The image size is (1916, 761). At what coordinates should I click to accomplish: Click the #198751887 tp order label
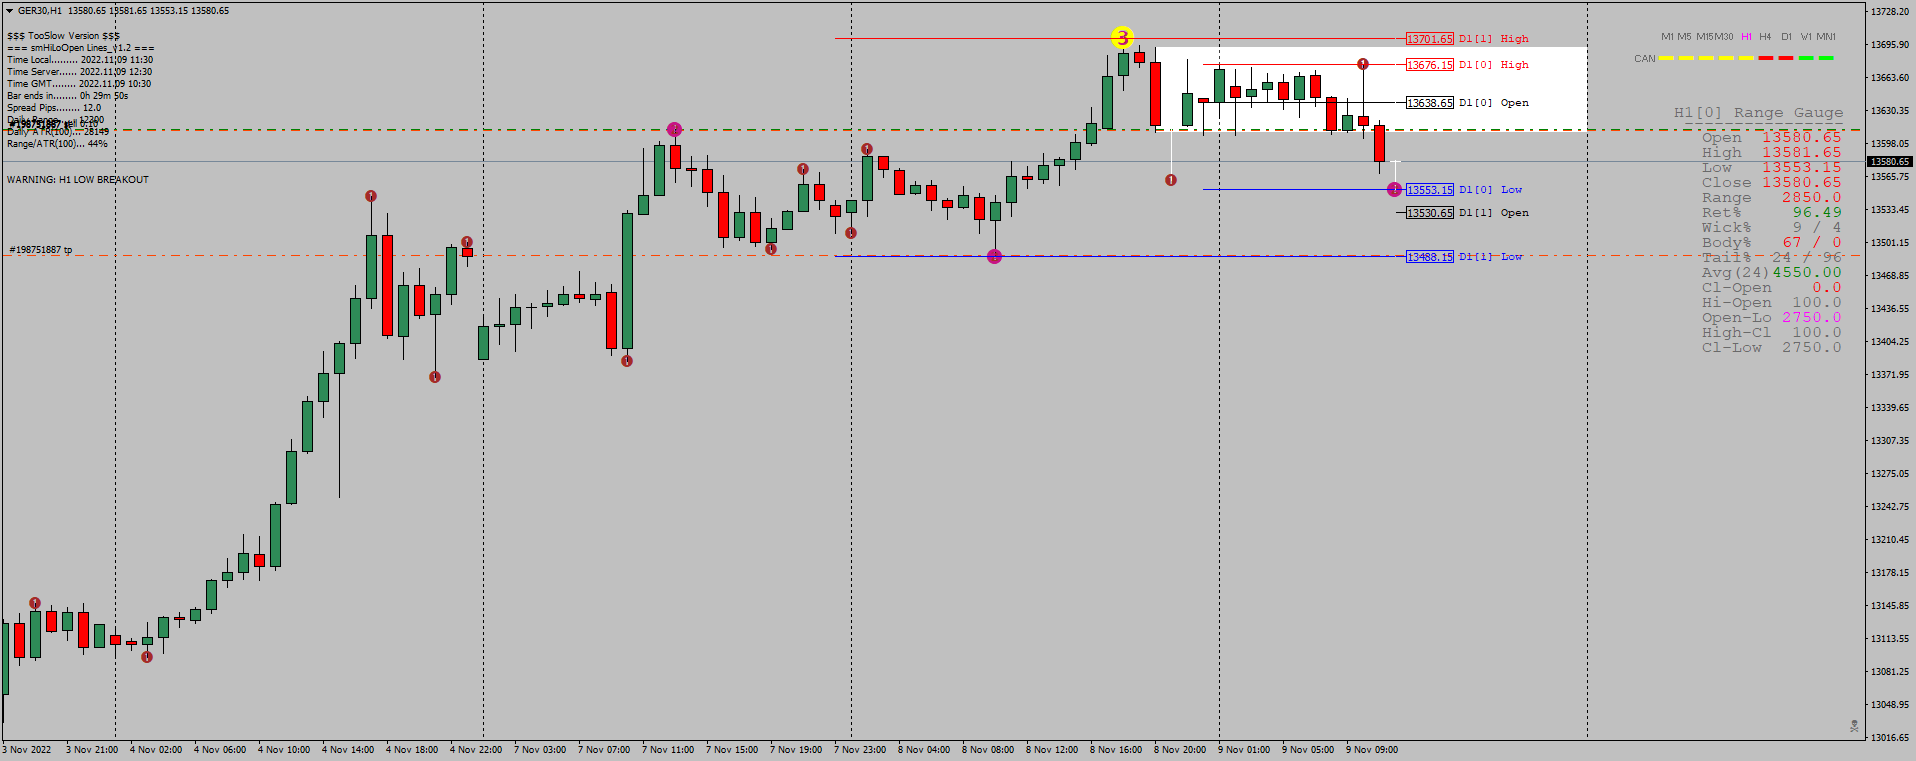point(41,250)
